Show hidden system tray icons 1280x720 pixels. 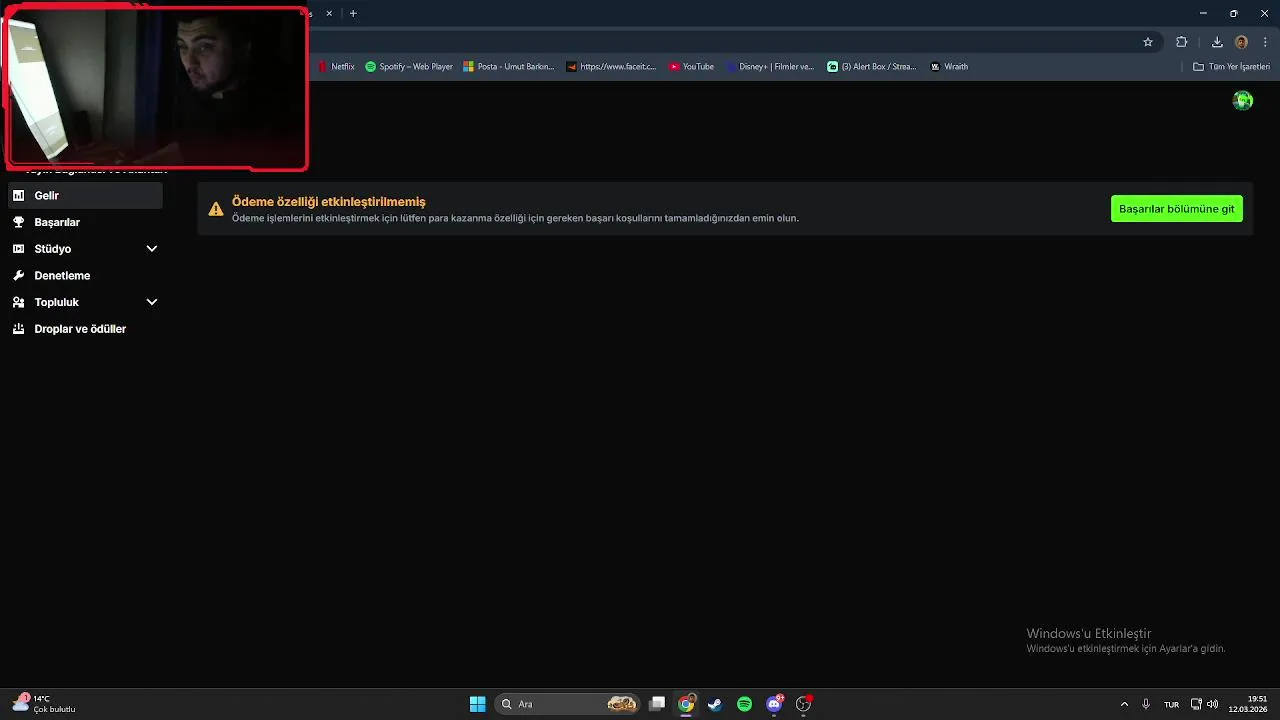(x=1124, y=704)
